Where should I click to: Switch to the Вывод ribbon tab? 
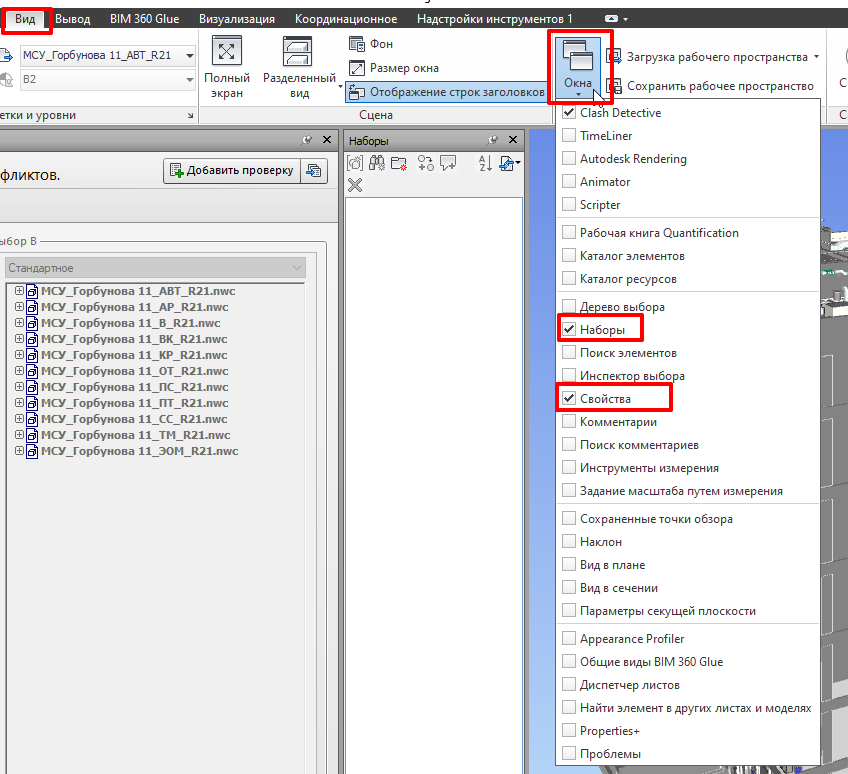[72, 19]
